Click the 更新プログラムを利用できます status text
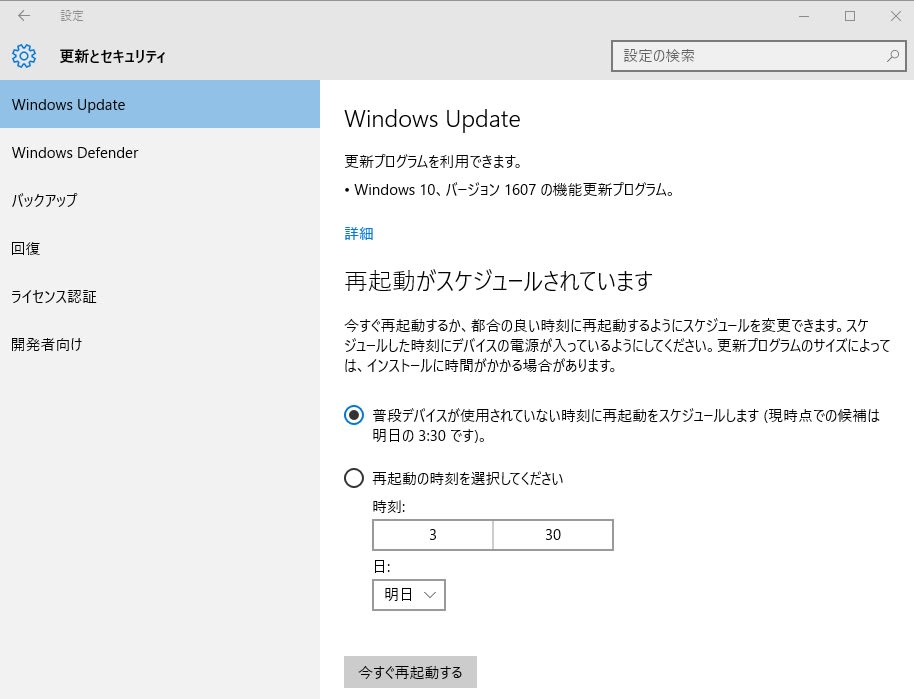914x699 pixels. [x=433, y=161]
